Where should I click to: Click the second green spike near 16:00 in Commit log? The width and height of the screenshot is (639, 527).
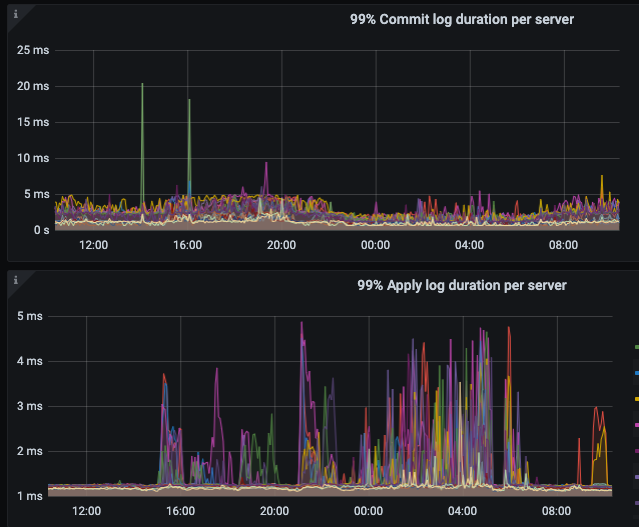[189, 101]
